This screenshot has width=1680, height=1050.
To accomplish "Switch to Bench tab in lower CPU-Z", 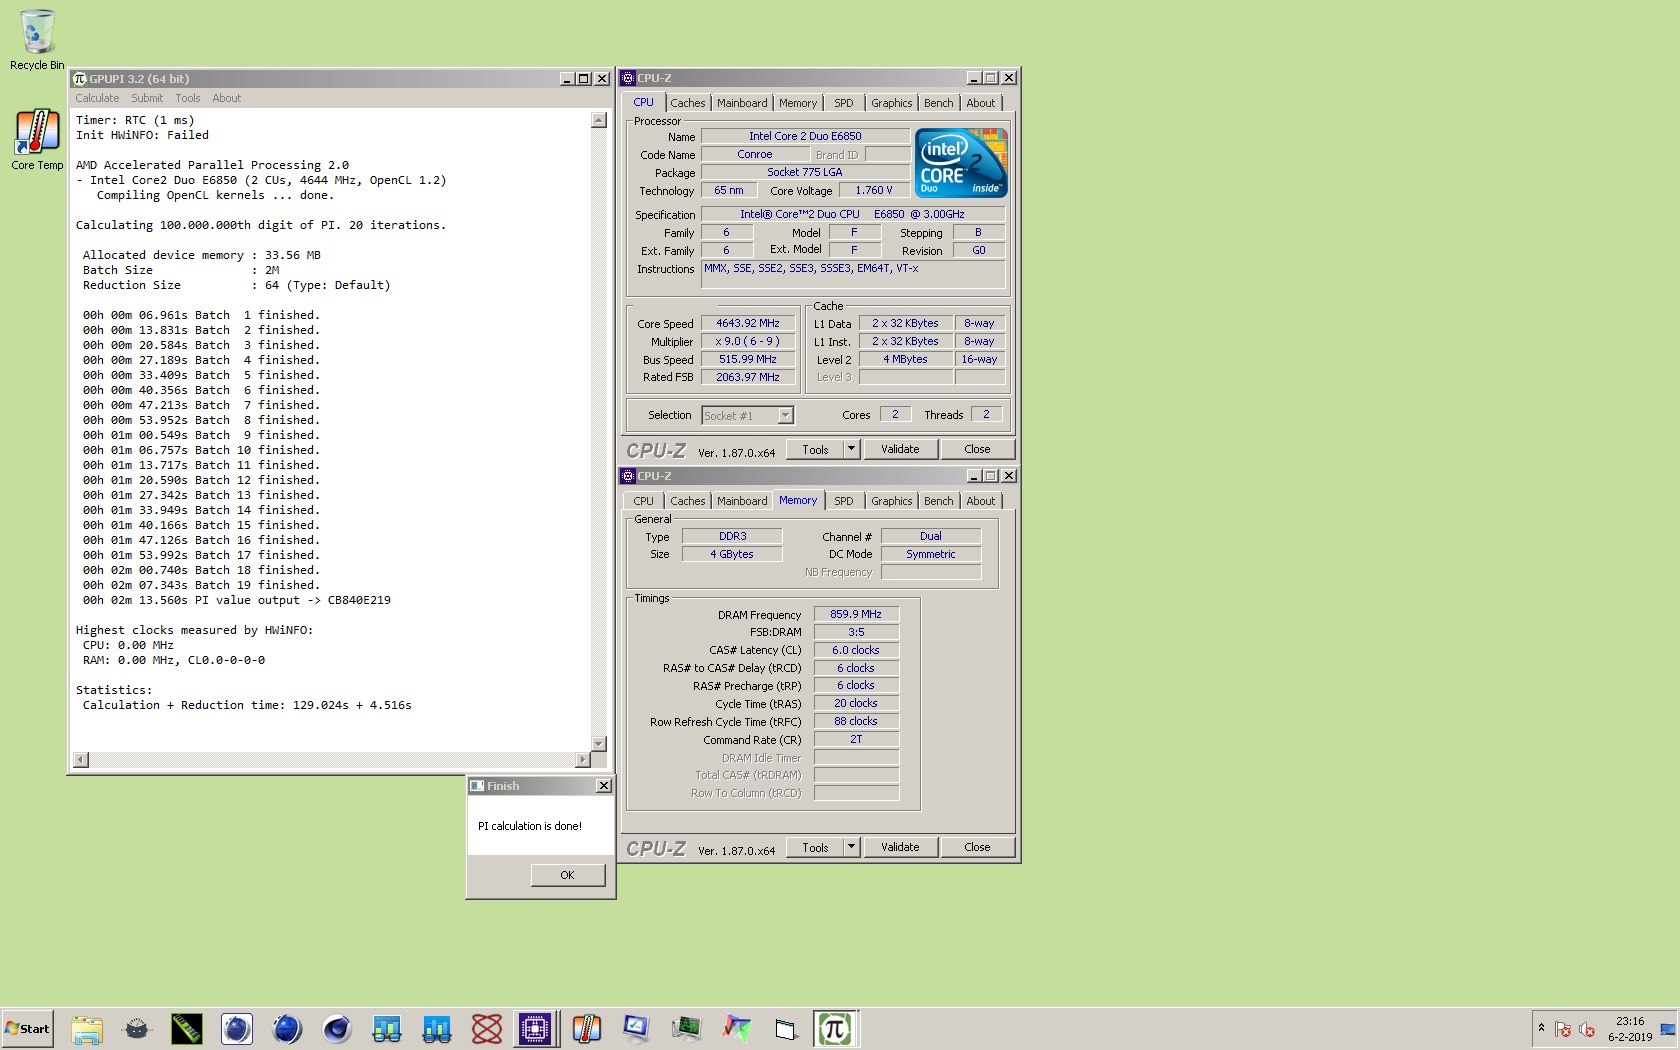I will [x=939, y=501].
